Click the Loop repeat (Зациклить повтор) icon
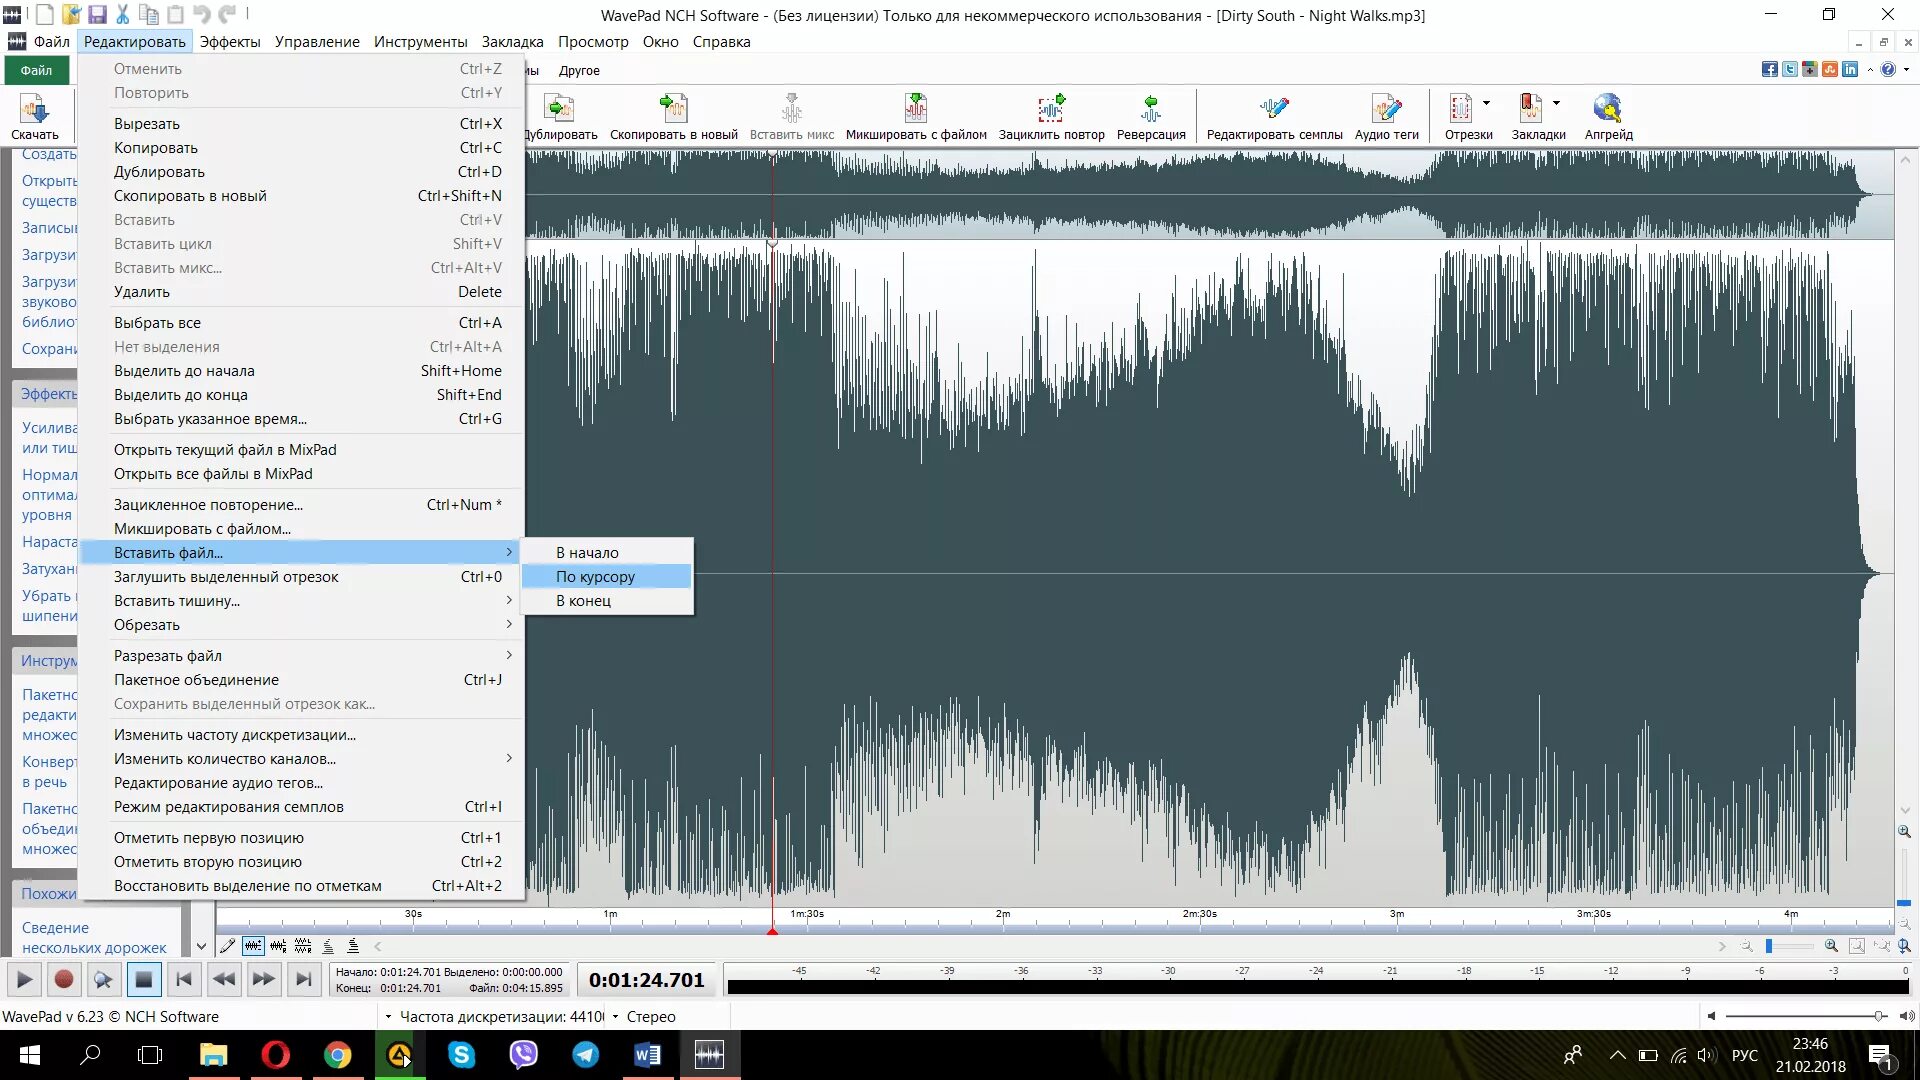Viewport: 1920px width, 1080px height. 1051,109
